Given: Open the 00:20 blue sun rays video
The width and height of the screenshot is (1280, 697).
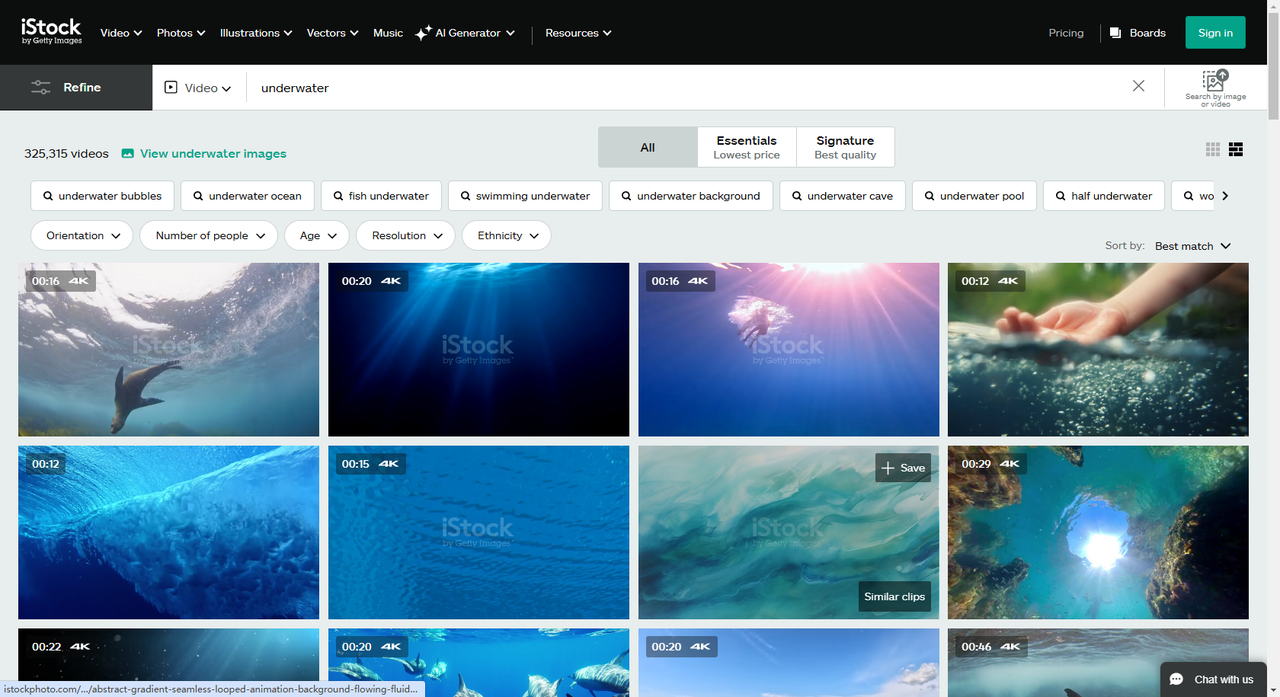Looking at the screenshot, I should 479,350.
